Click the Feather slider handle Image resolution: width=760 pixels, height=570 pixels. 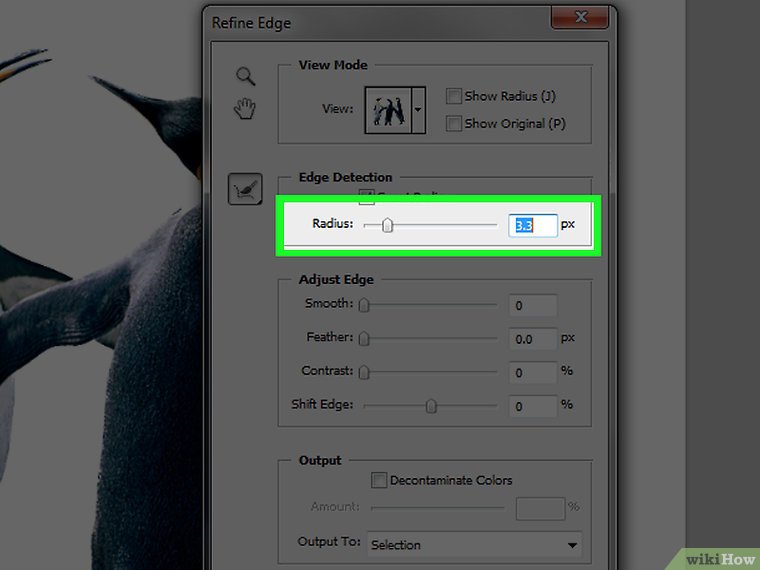(364, 339)
